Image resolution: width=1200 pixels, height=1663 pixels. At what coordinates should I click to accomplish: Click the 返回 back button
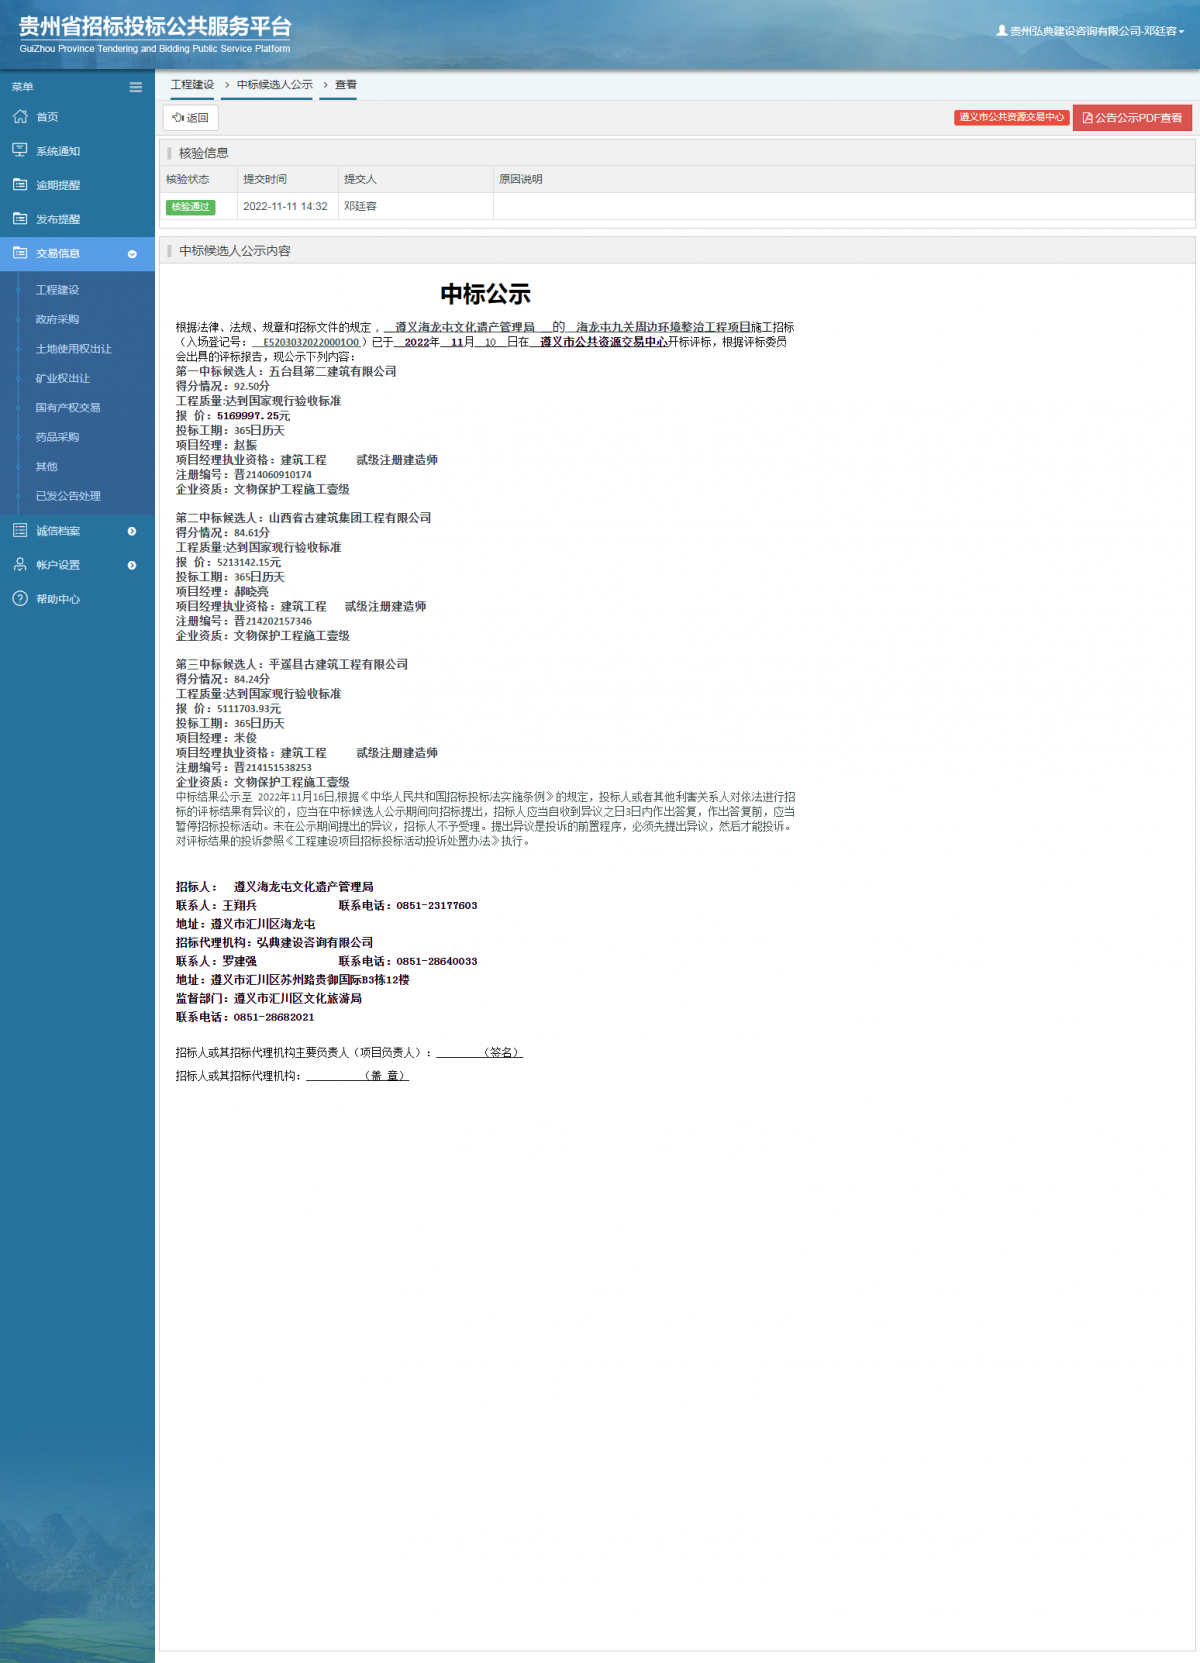point(191,117)
